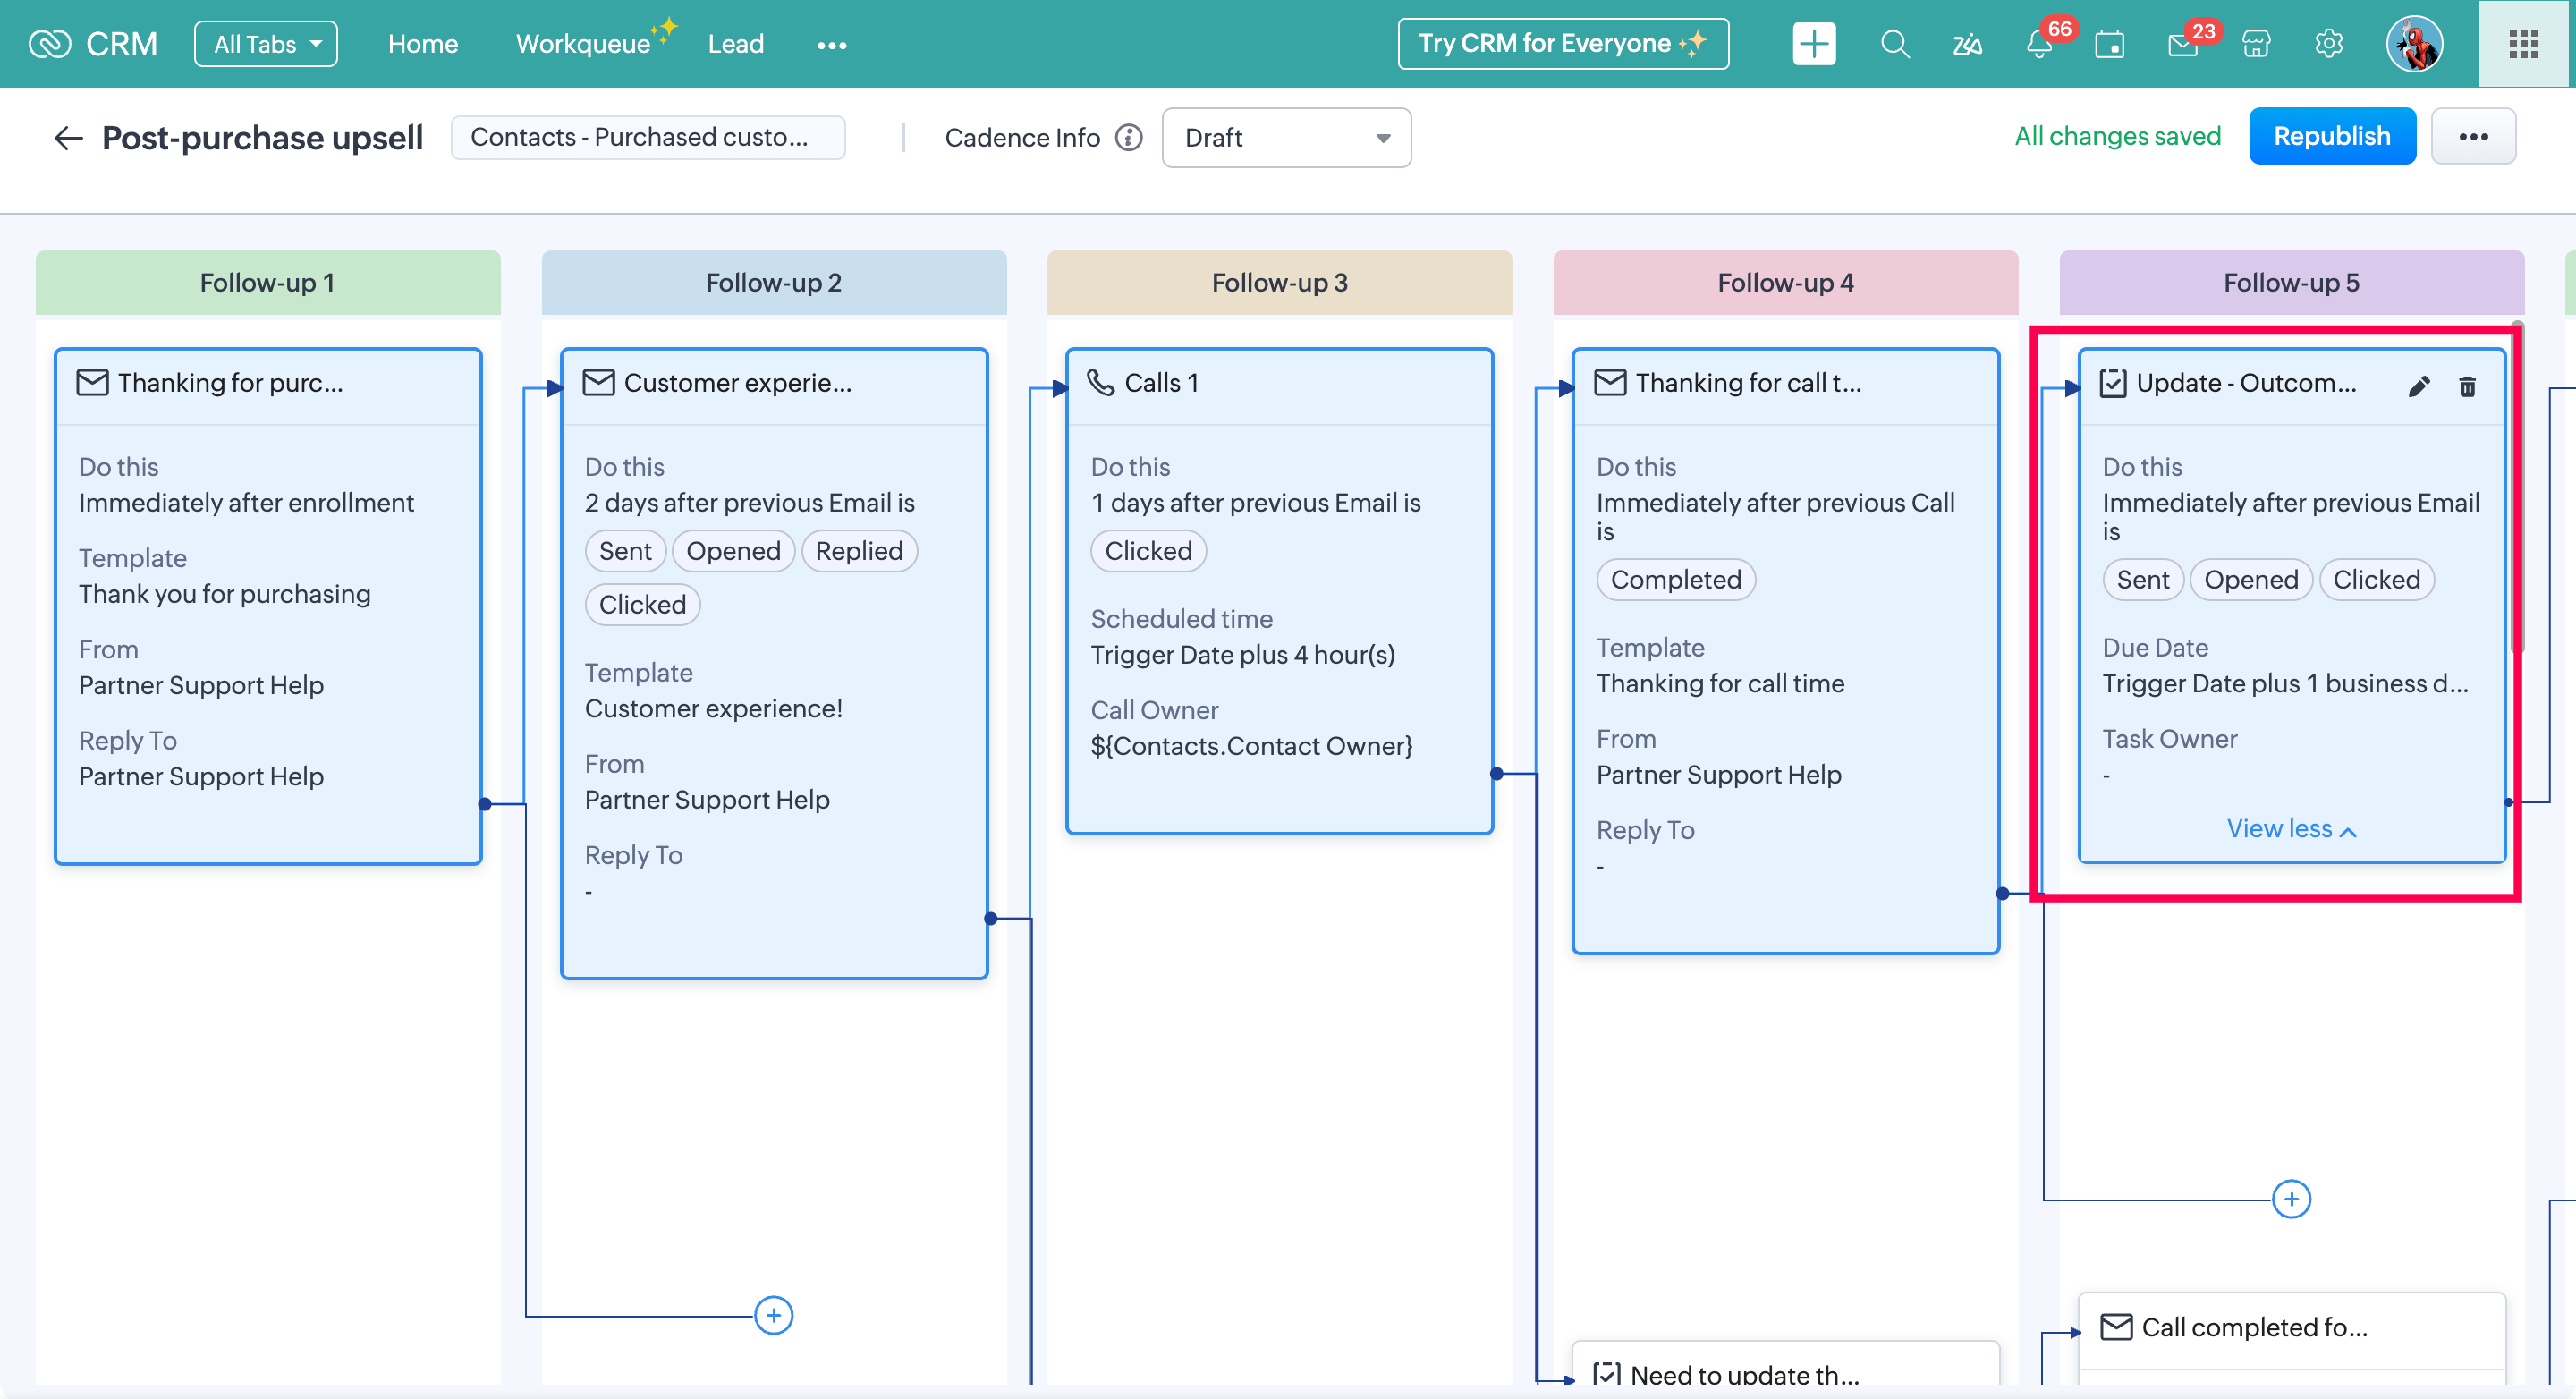Open the notifications bell
Image resolution: width=2576 pixels, height=1399 pixels.
click(x=2038, y=44)
